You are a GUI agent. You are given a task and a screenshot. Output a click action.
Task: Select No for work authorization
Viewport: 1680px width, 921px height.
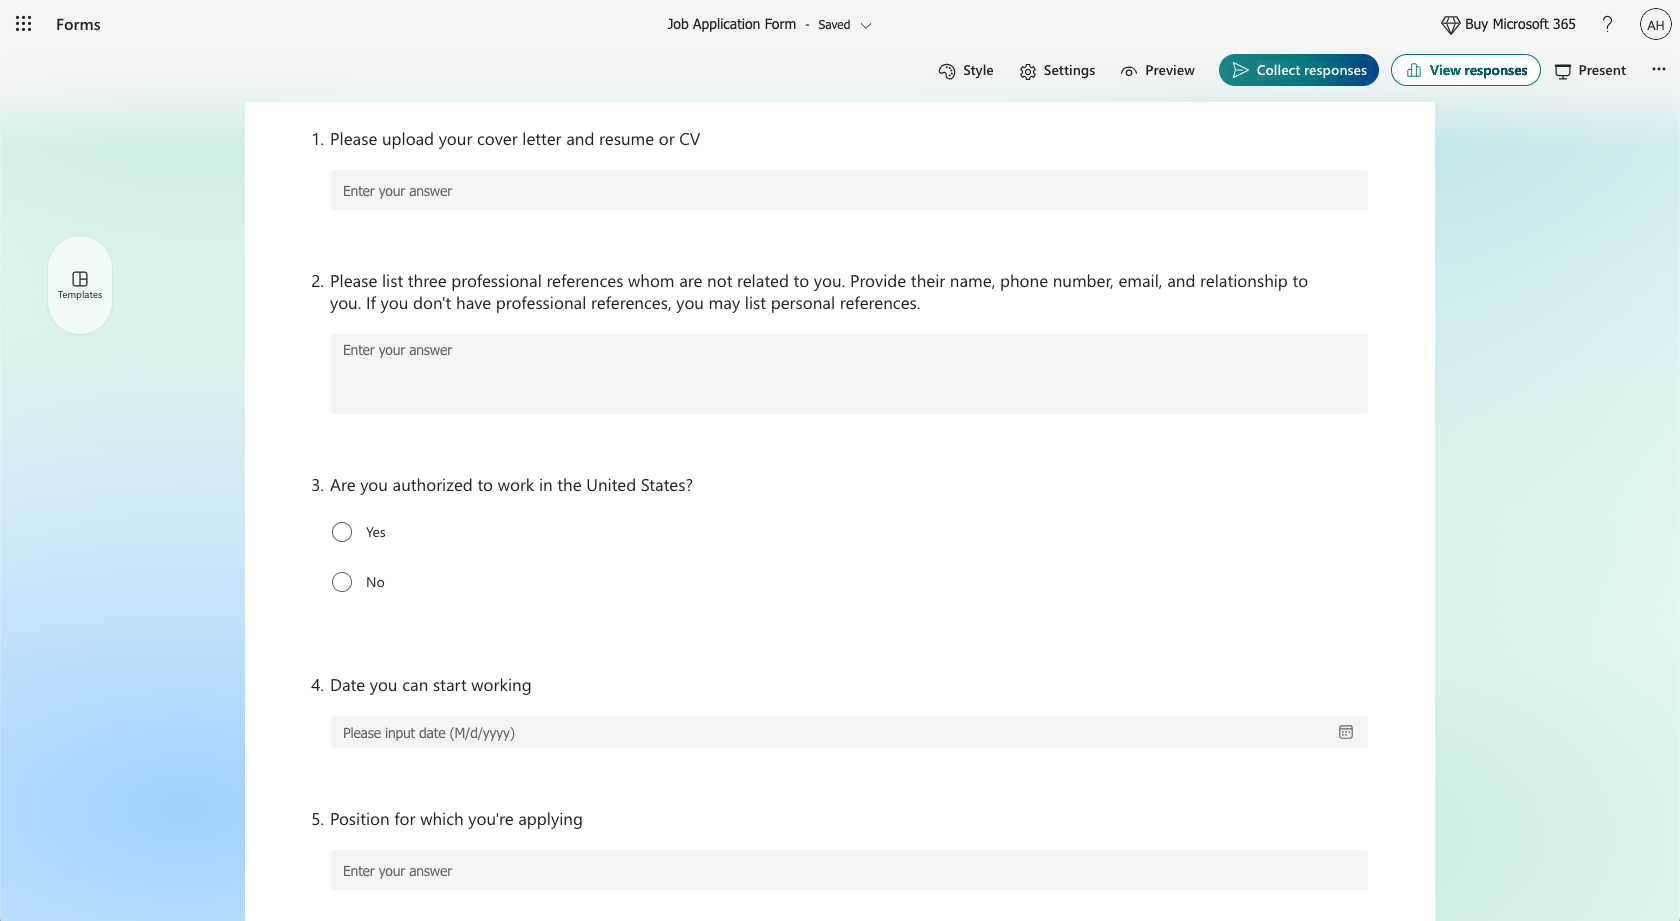pos(341,581)
